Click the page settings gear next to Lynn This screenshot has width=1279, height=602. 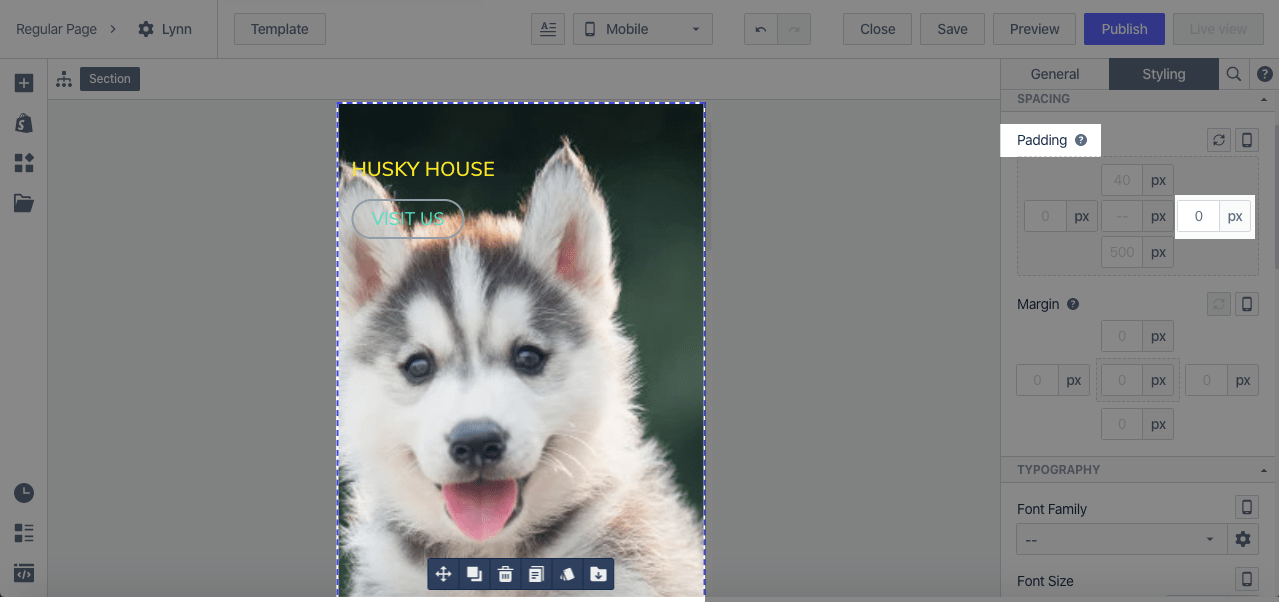click(146, 29)
